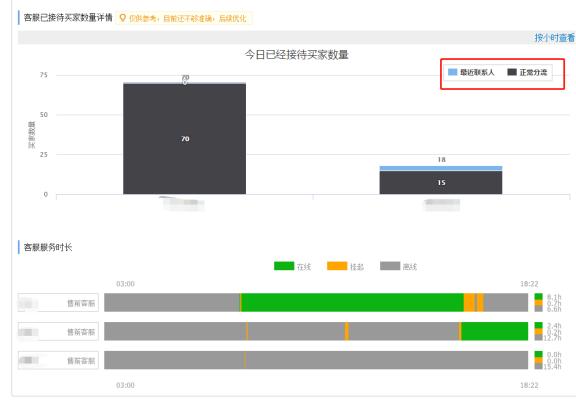Click the orange notice text beside the heading
576x401 pixels.
pos(187,18)
